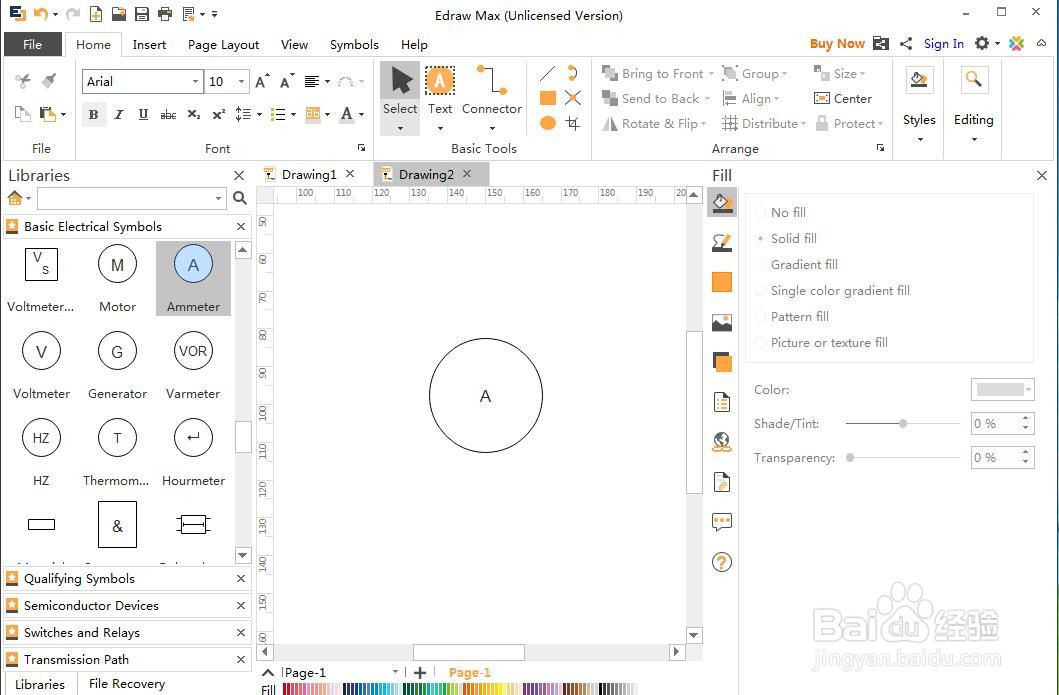Select the crop tool
Image resolution: width=1059 pixels, height=695 pixels.
[x=573, y=123]
